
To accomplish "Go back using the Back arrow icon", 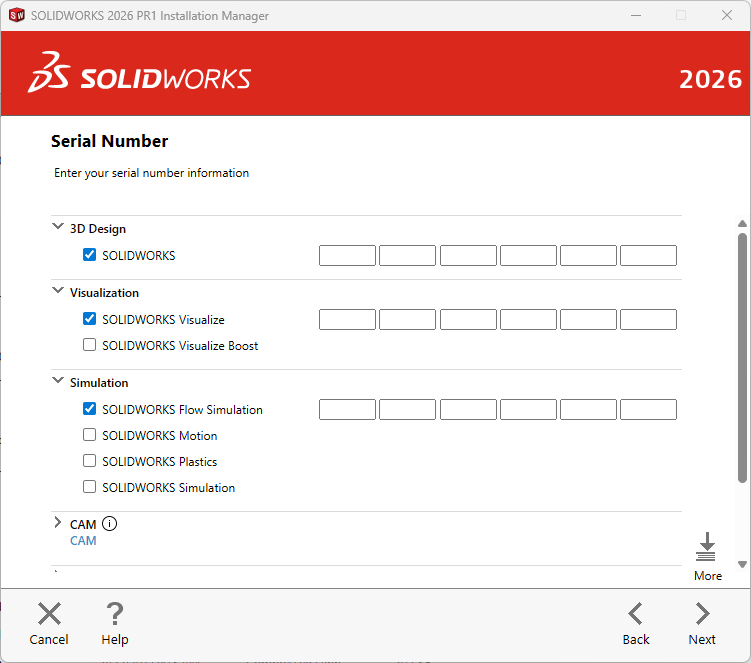I will click(635, 614).
